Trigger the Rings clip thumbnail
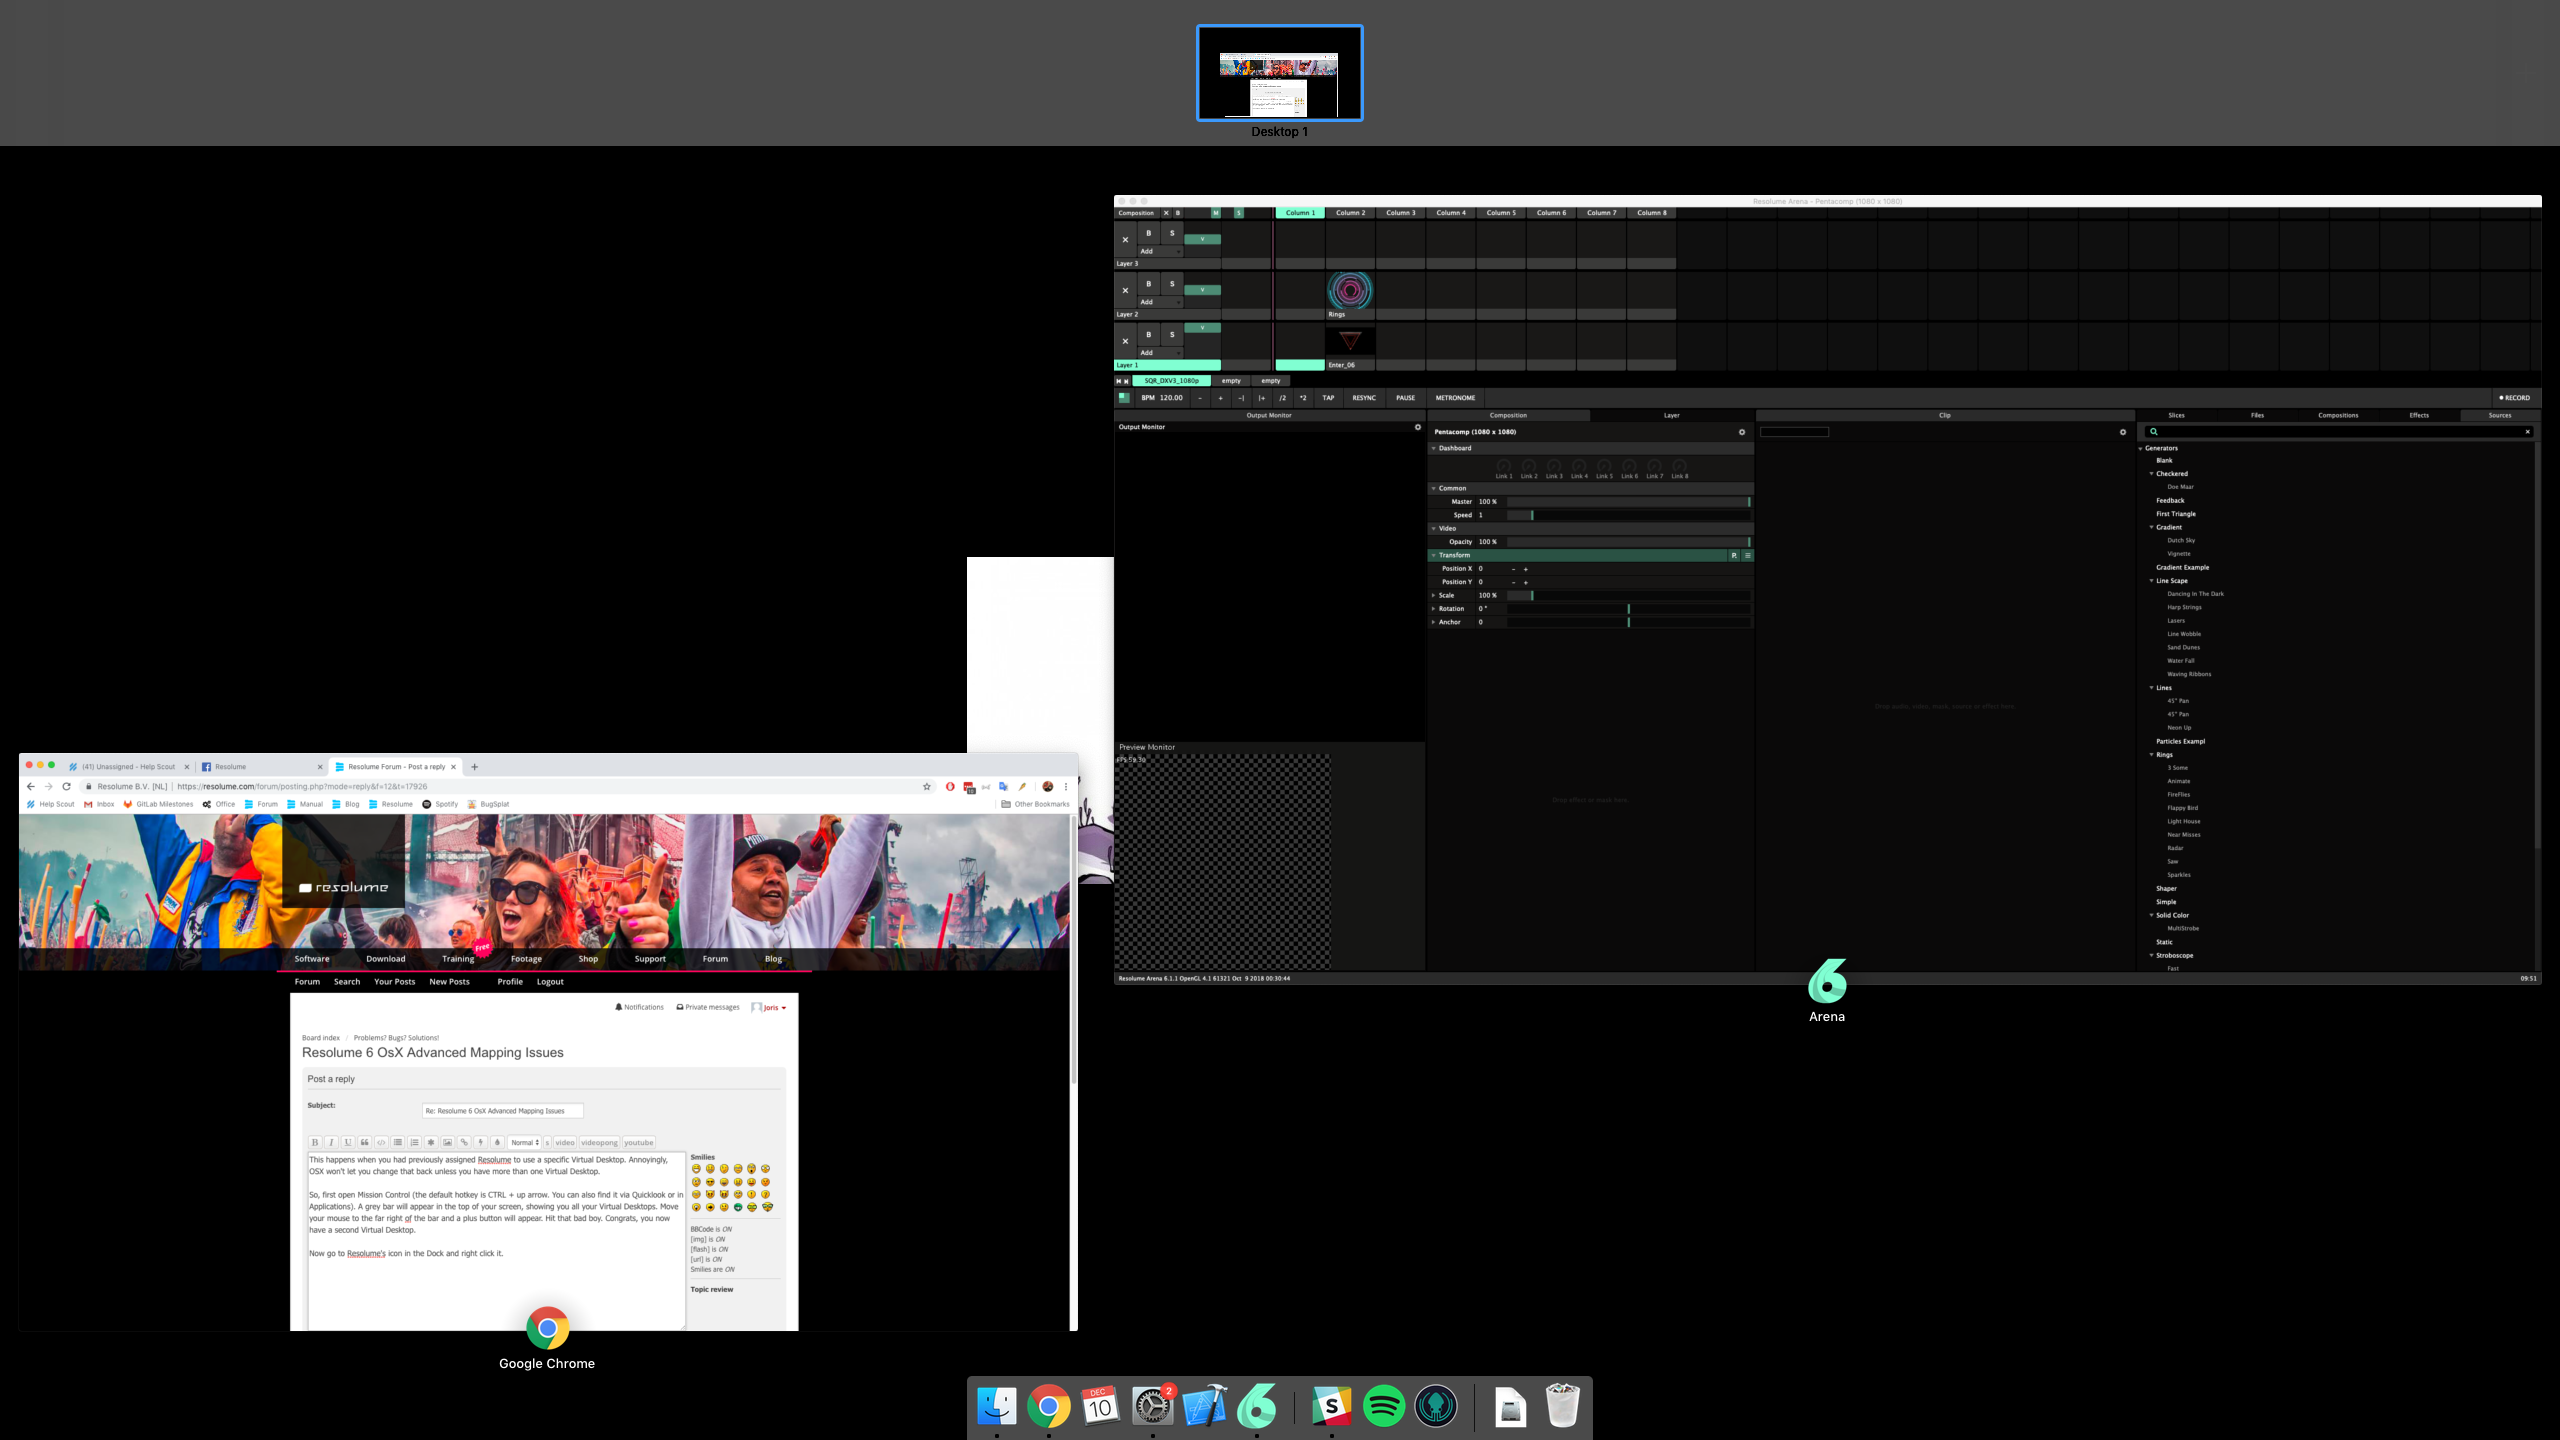Screen dimensions: 2560x1440 [1350, 291]
